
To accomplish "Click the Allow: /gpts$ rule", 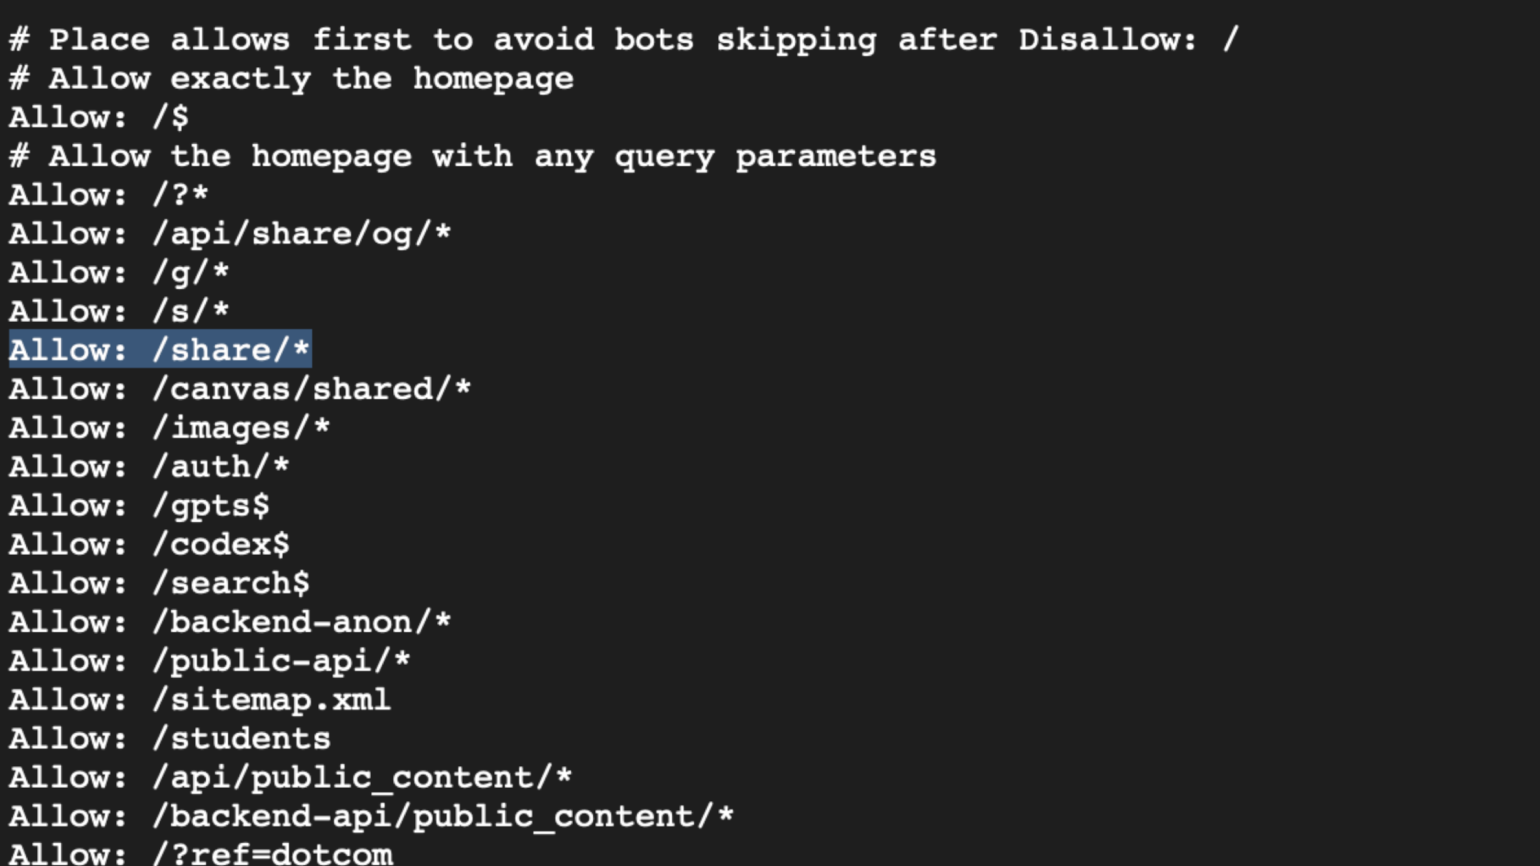I will (x=140, y=506).
